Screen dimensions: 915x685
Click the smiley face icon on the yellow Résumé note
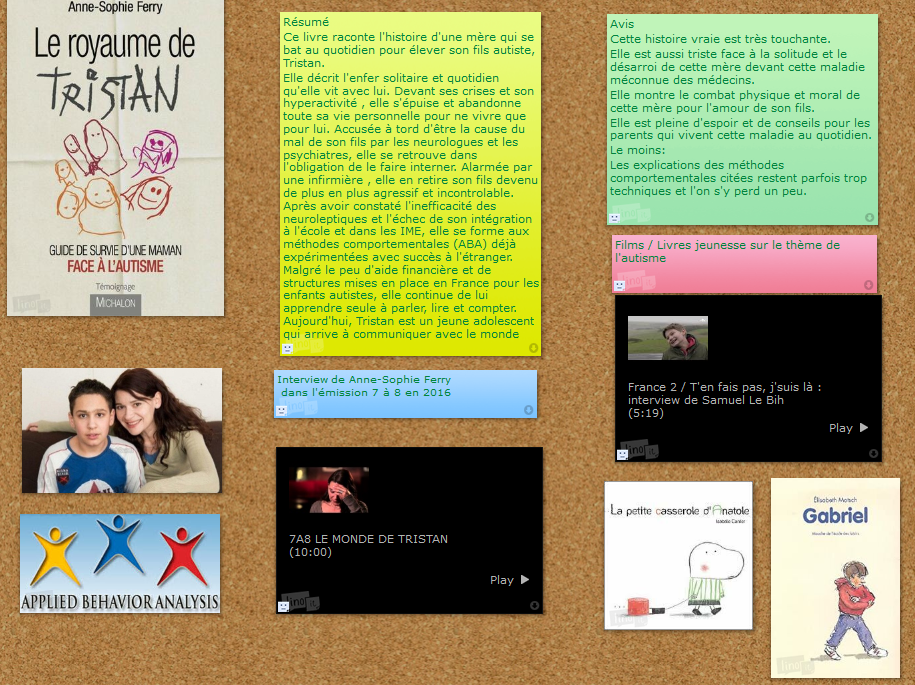(287, 348)
